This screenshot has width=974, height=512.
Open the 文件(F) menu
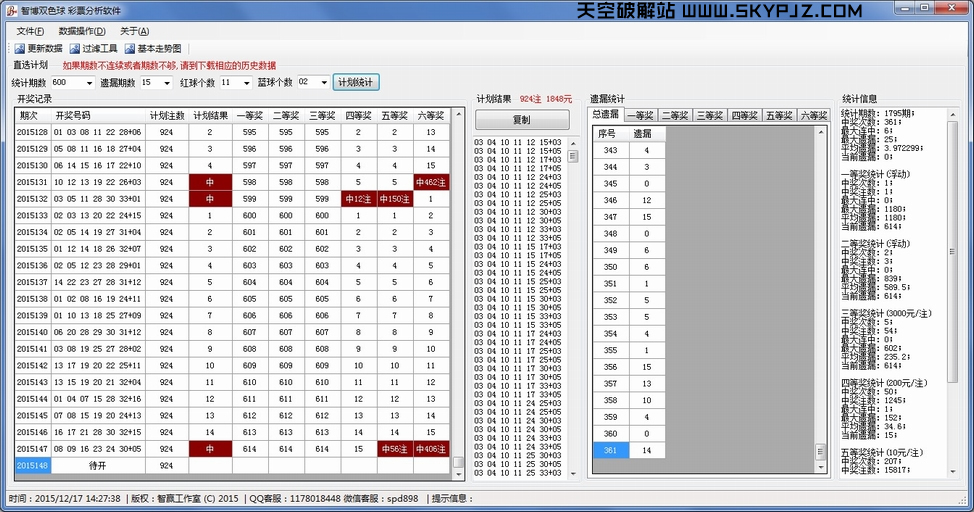pyautogui.click(x=30, y=31)
